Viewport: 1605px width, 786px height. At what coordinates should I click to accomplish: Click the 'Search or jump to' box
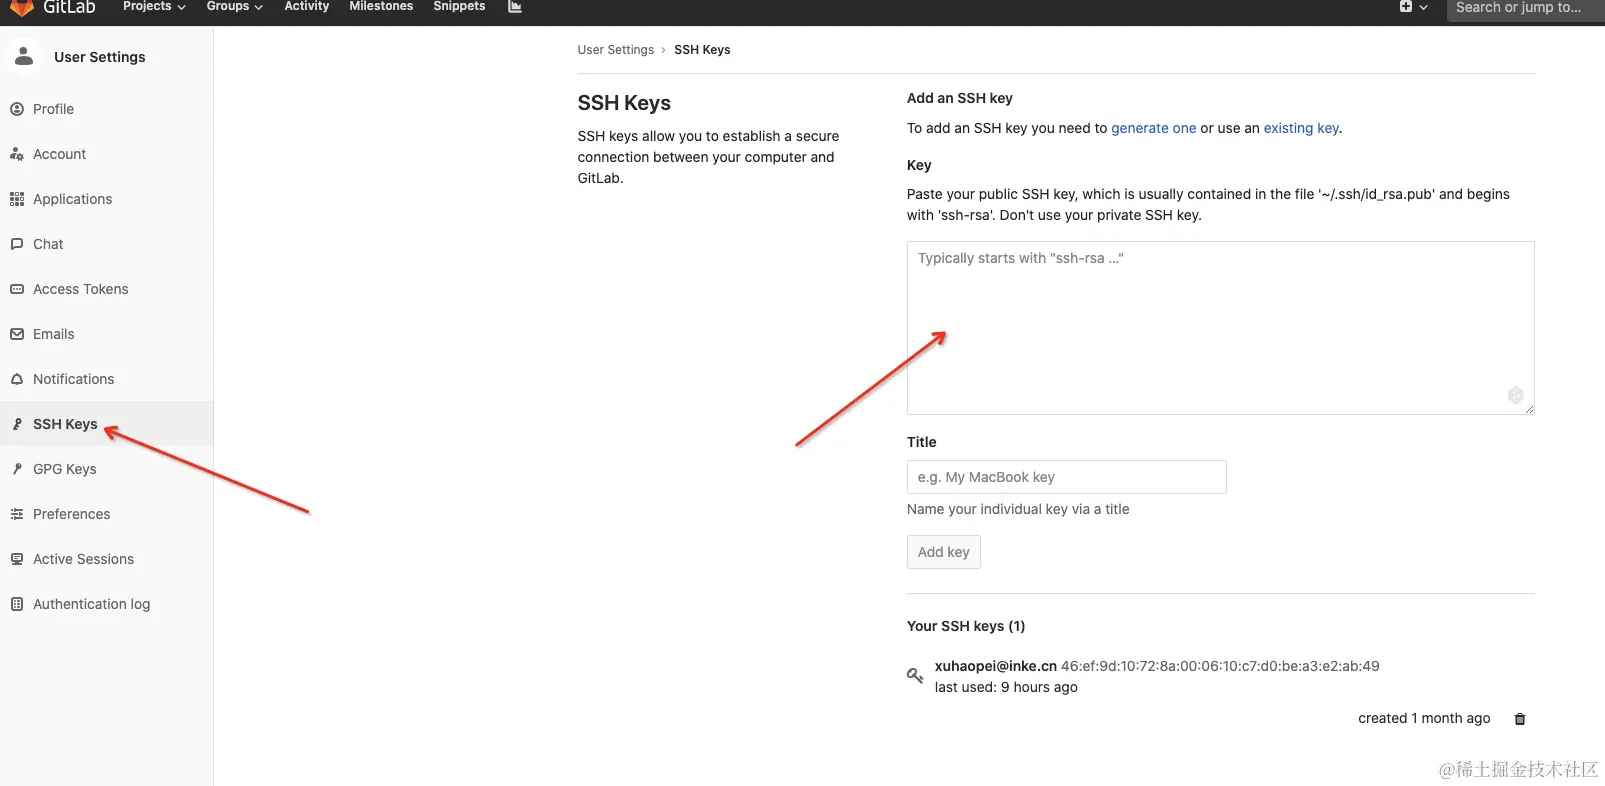(x=1518, y=8)
